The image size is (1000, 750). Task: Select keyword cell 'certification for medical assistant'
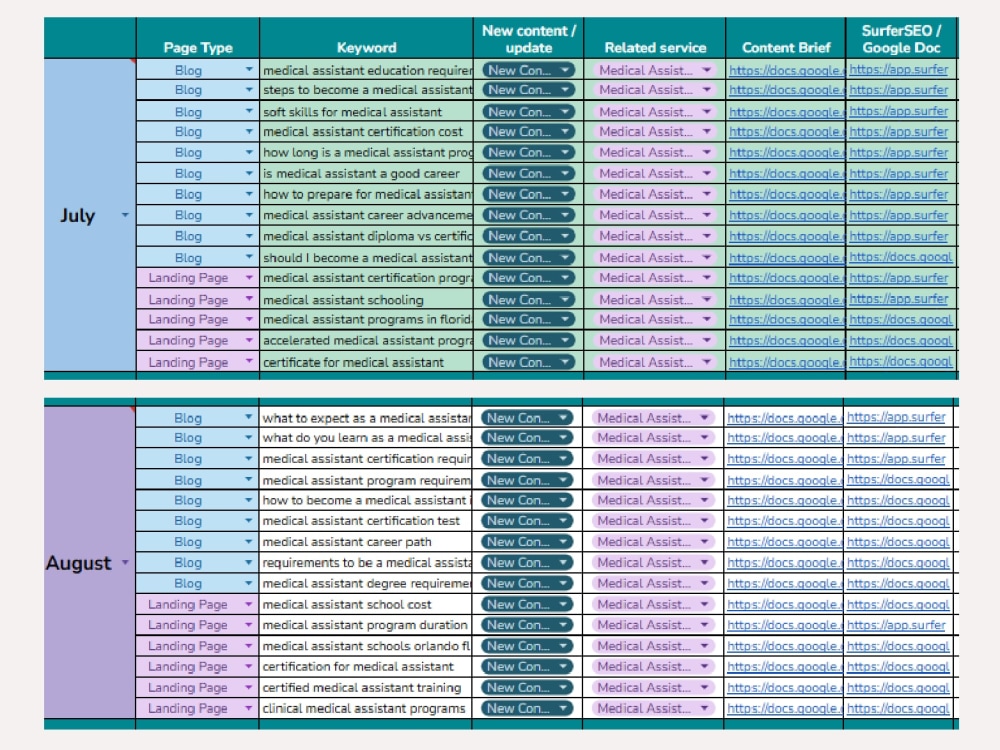(365, 666)
